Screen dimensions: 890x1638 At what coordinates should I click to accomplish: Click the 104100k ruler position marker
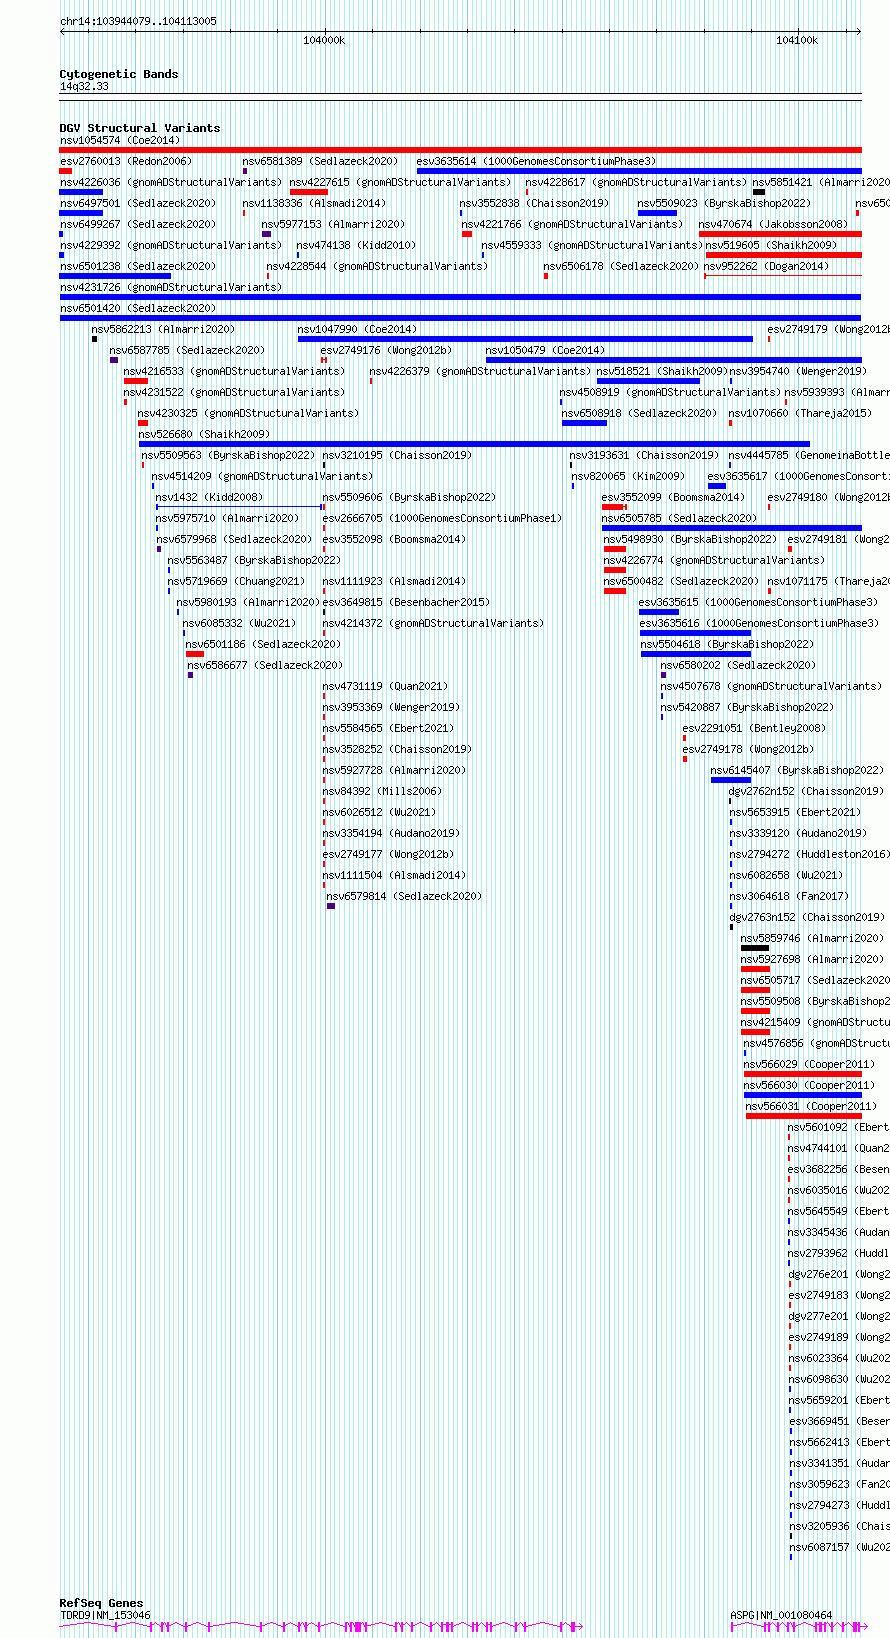click(797, 40)
